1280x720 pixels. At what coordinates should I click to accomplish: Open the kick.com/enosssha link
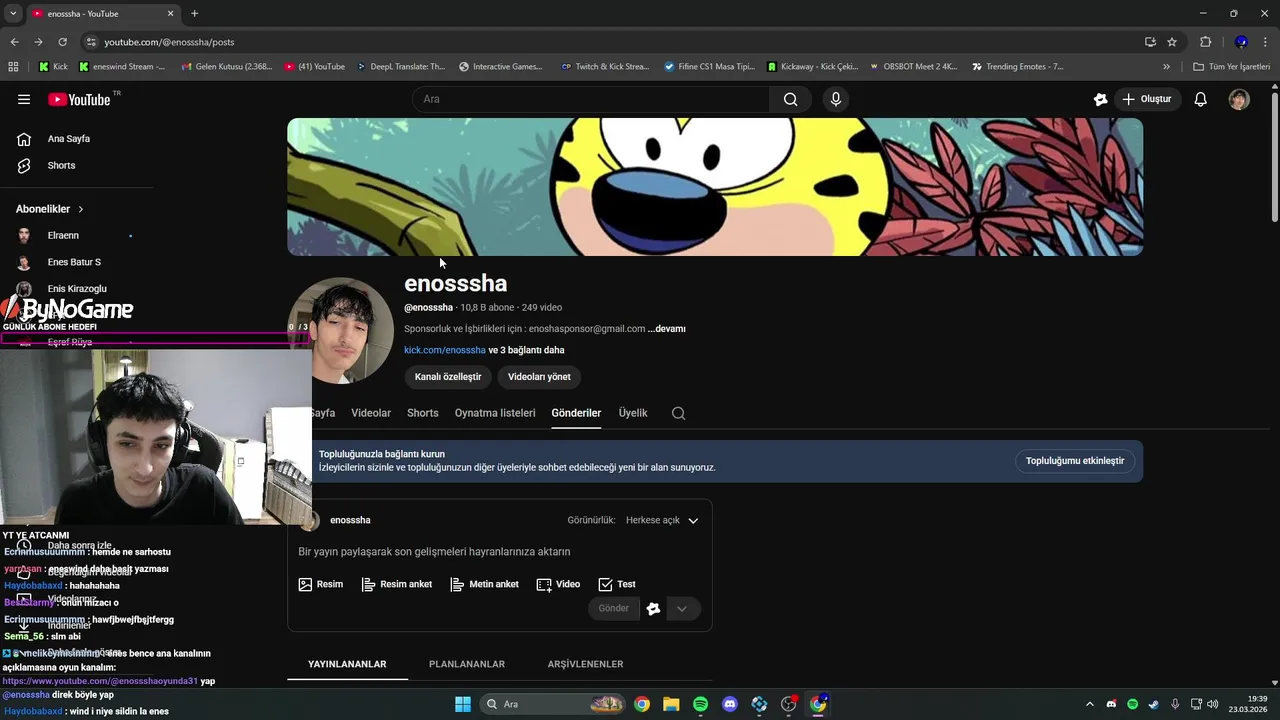(445, 350)
